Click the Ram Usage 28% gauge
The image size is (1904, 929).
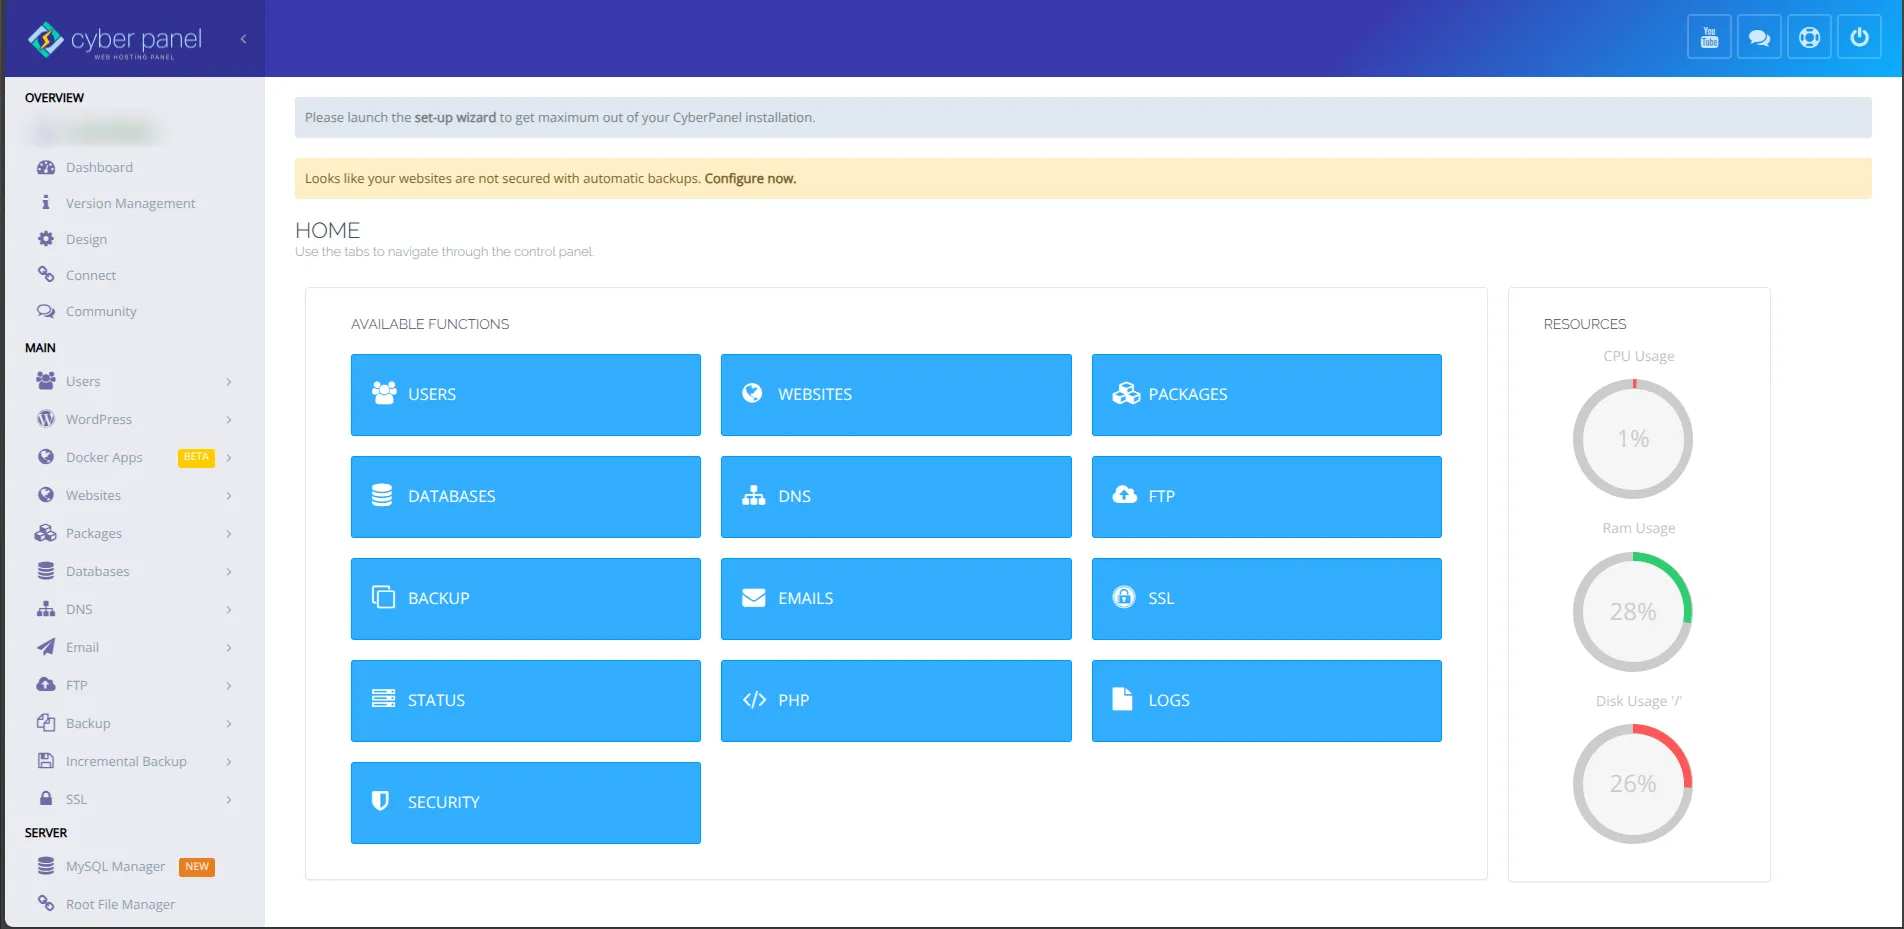coord(1632,612)
